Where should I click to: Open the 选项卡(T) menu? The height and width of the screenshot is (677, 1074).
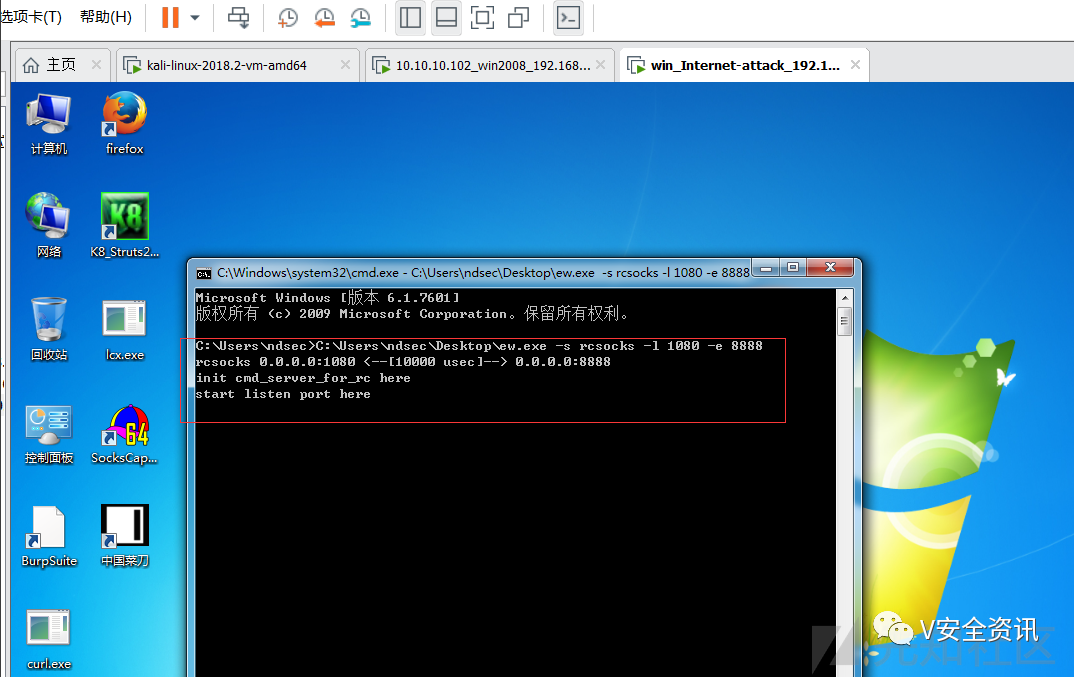tap(31, 17)
